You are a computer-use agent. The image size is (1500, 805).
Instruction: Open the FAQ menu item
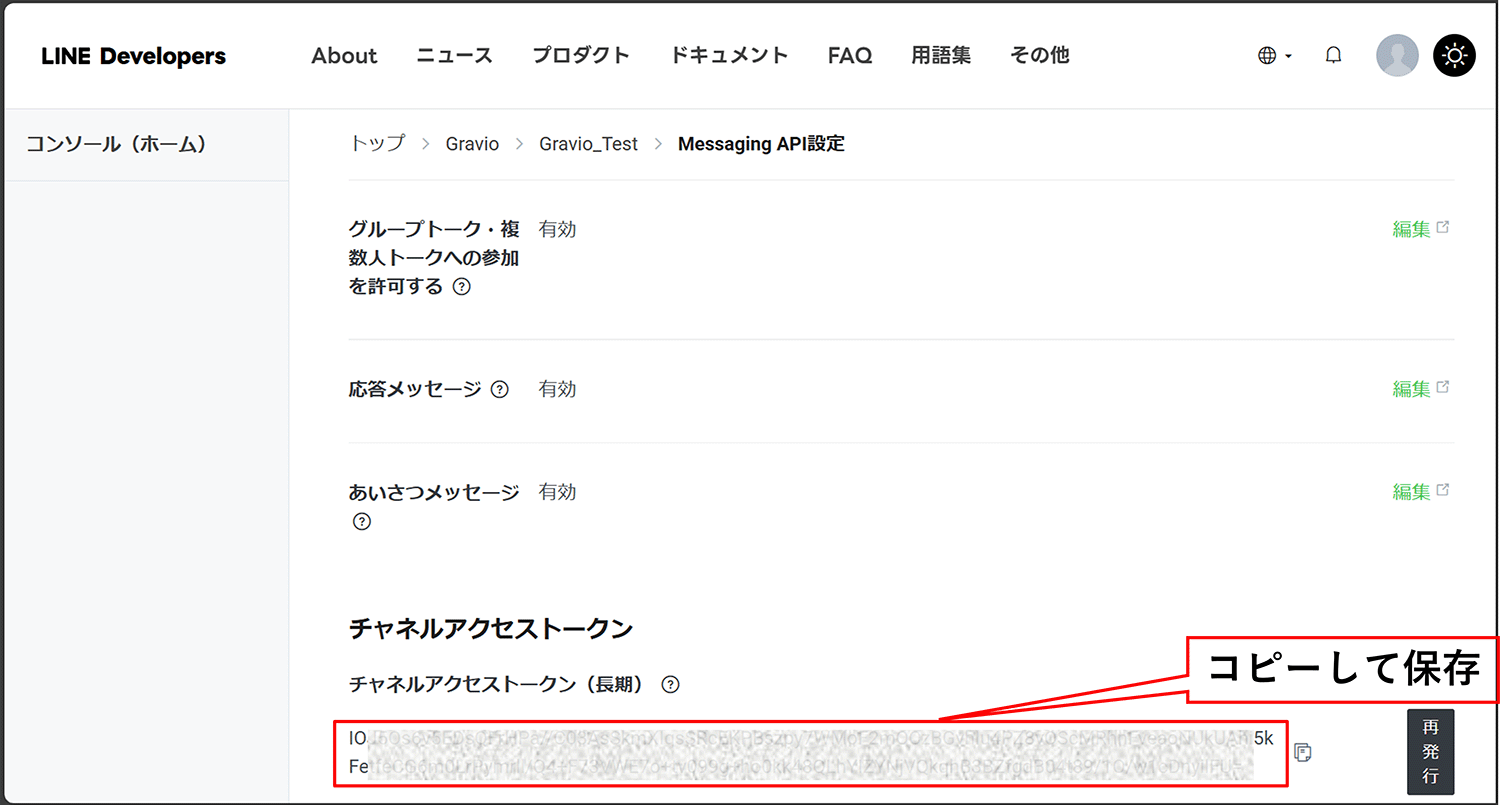[x=850, y=56]
